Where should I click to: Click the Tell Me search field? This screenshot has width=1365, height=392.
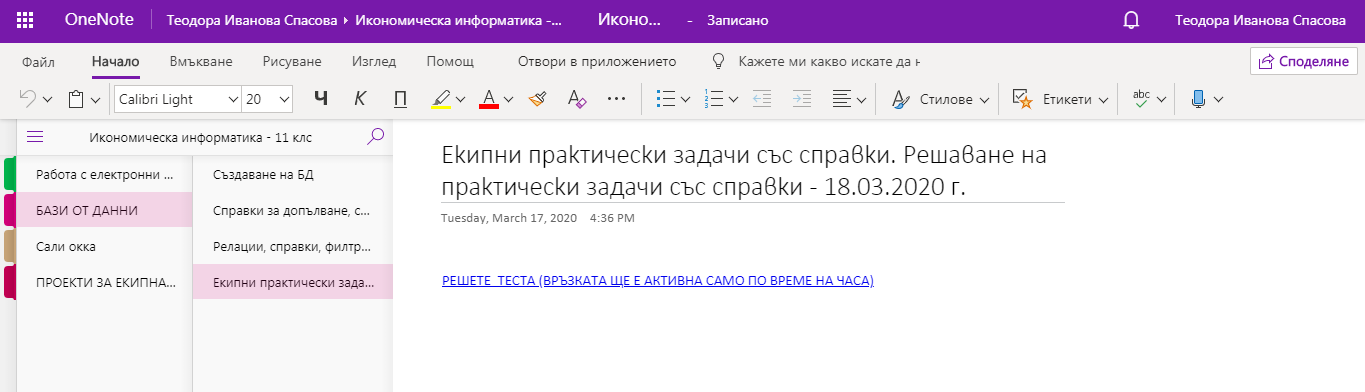point(829,61)
